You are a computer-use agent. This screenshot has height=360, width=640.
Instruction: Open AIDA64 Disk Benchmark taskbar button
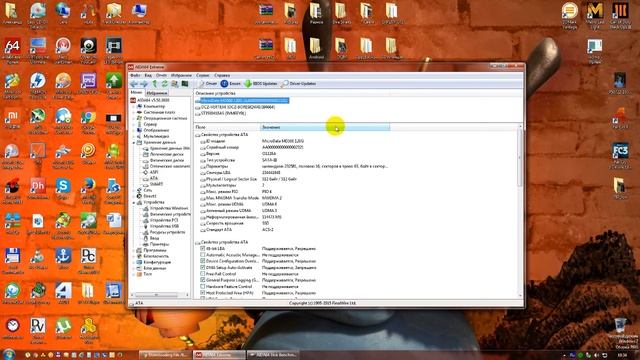[x=273, y=355]
